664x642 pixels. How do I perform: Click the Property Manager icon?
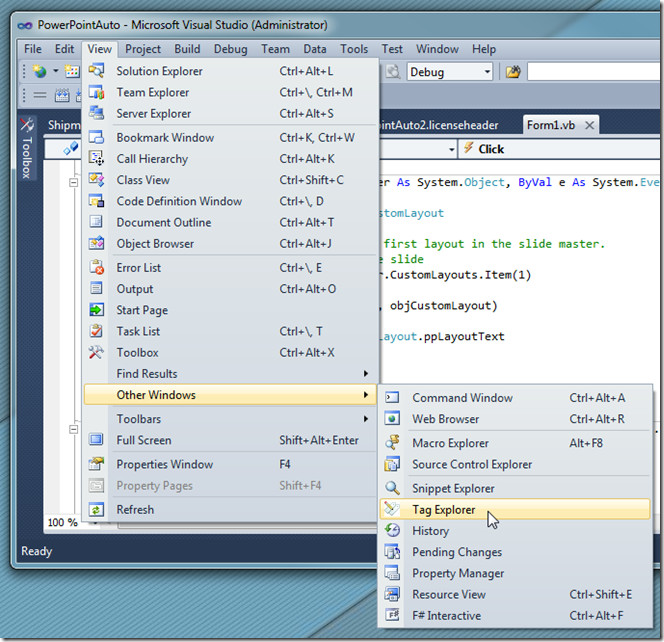(392, 573)
